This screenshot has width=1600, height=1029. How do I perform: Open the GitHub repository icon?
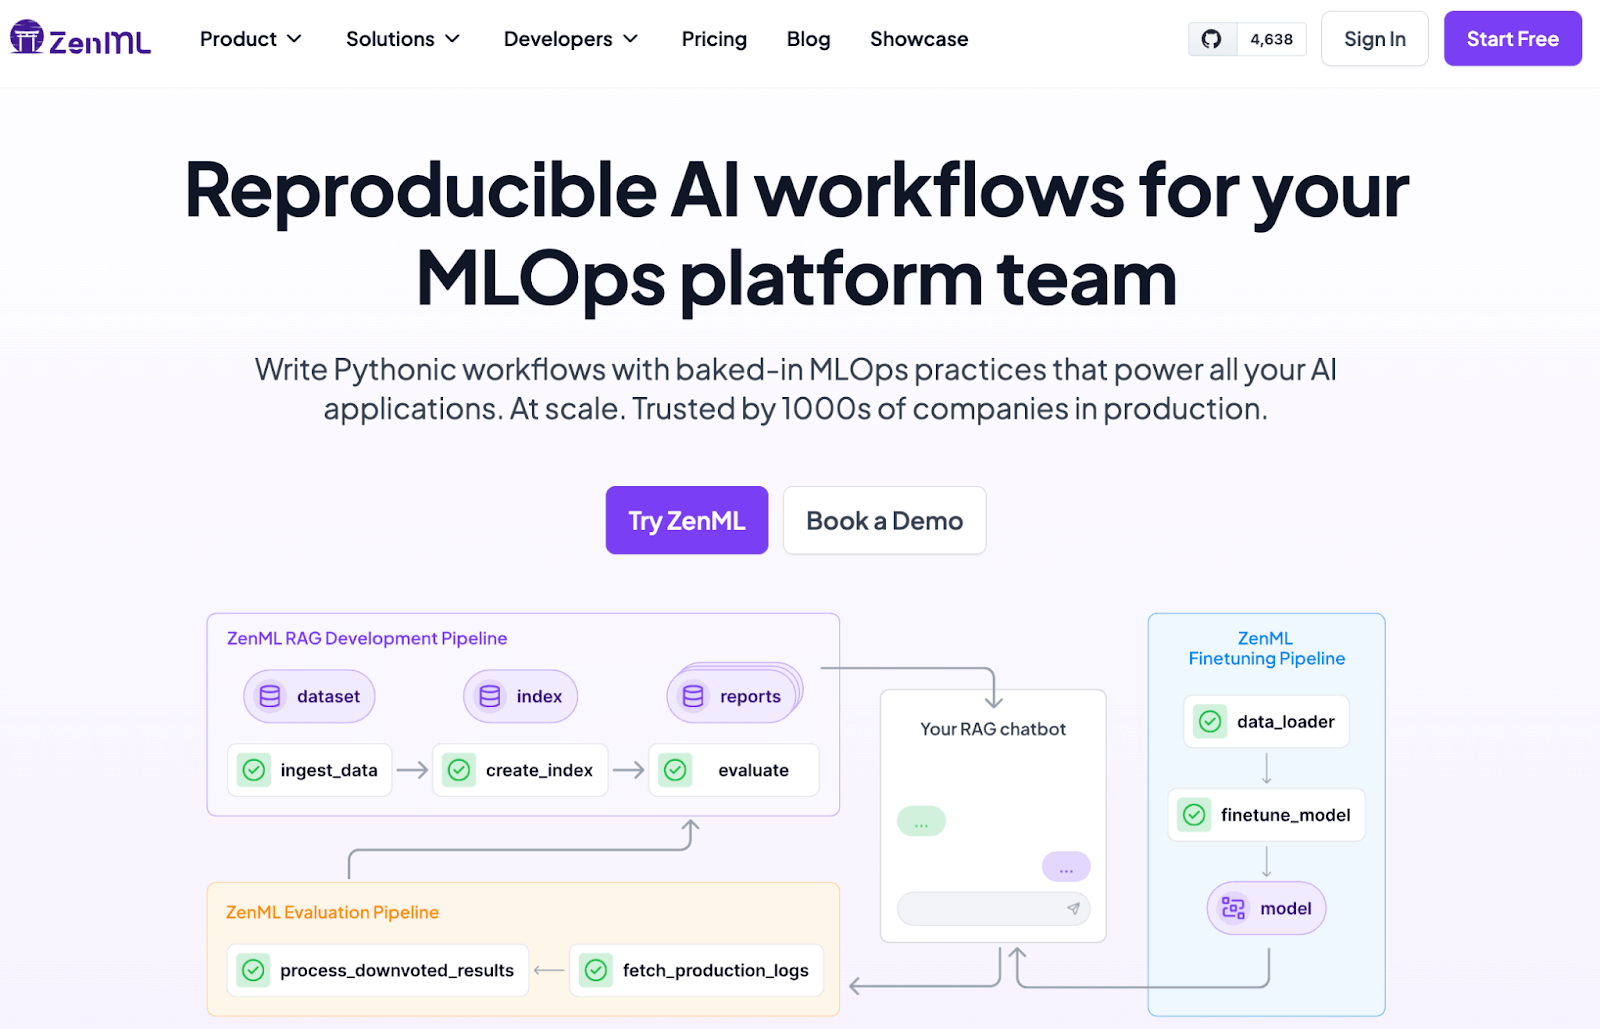point(1212,39)
